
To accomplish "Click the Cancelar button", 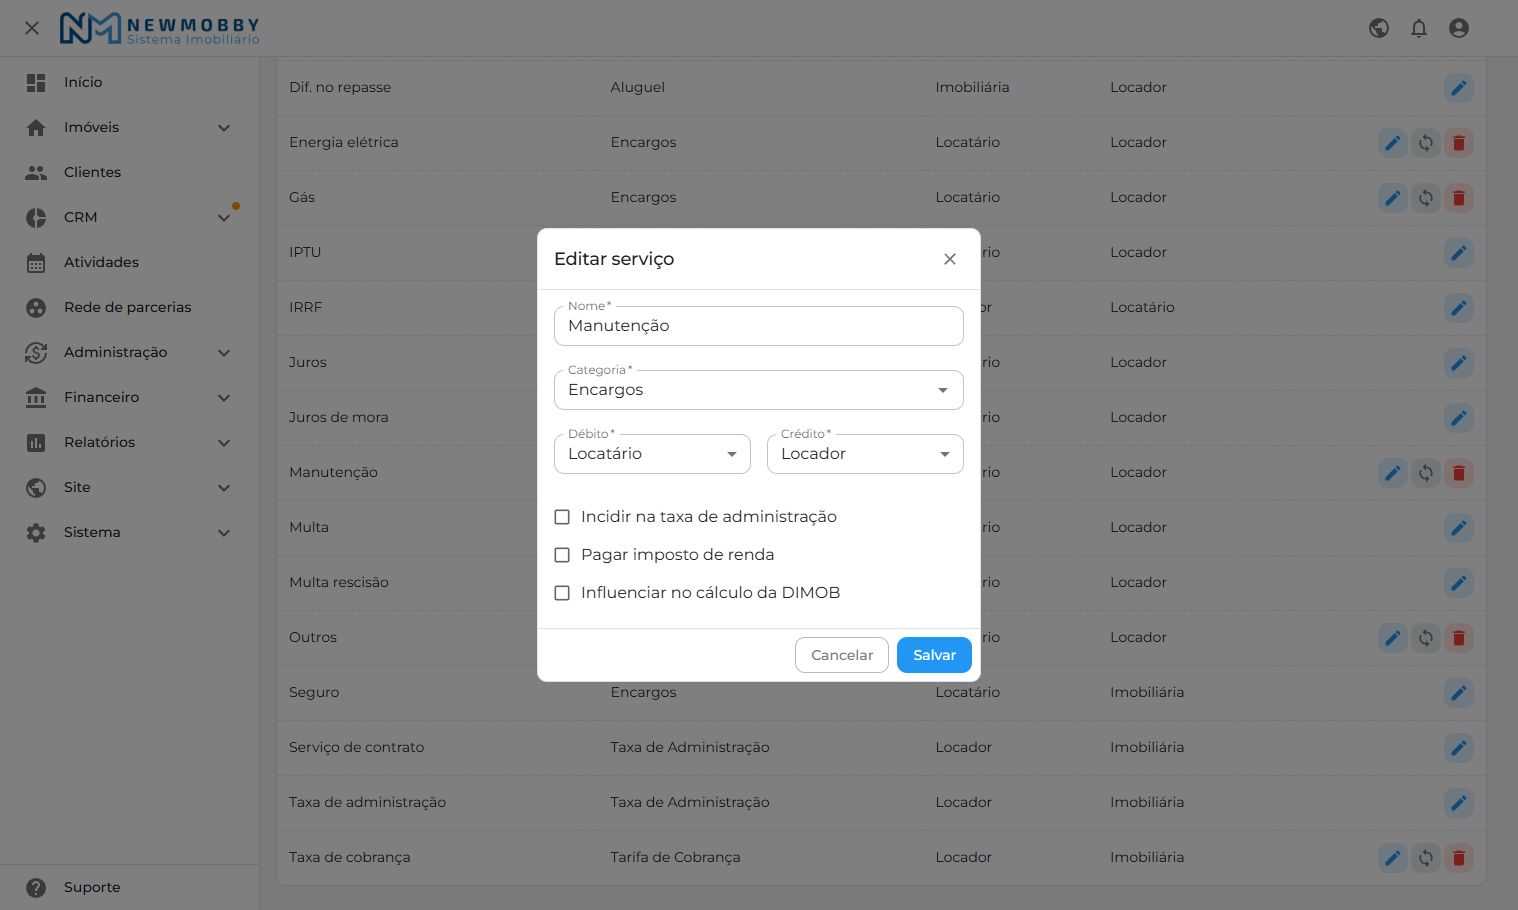I will [x=842, y=655].
